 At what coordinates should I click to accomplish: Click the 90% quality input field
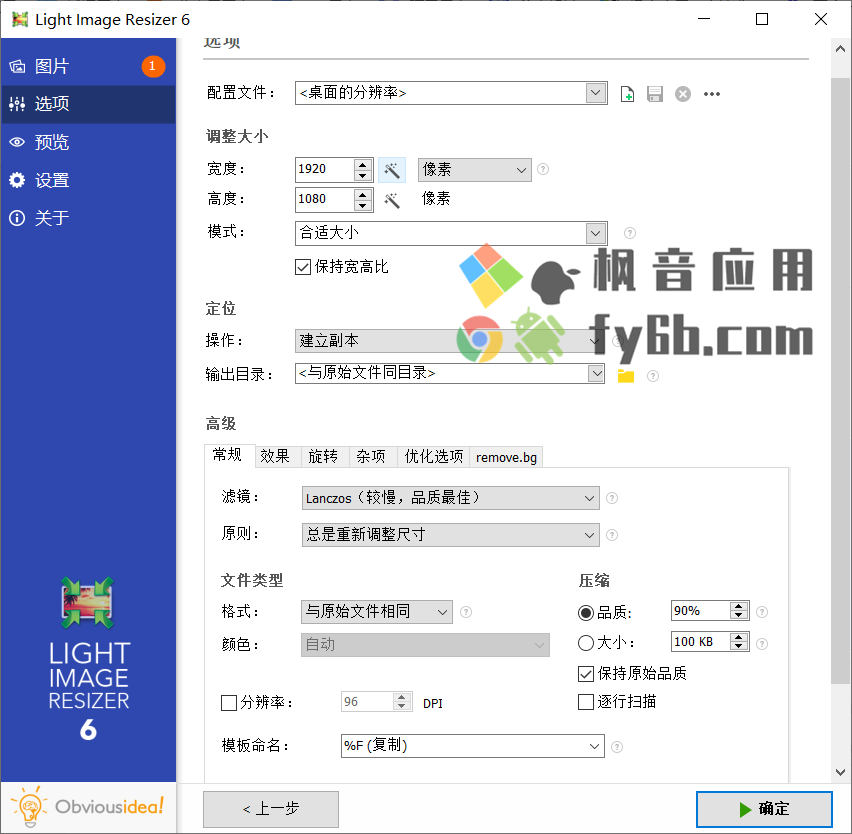tap(701, 611)
